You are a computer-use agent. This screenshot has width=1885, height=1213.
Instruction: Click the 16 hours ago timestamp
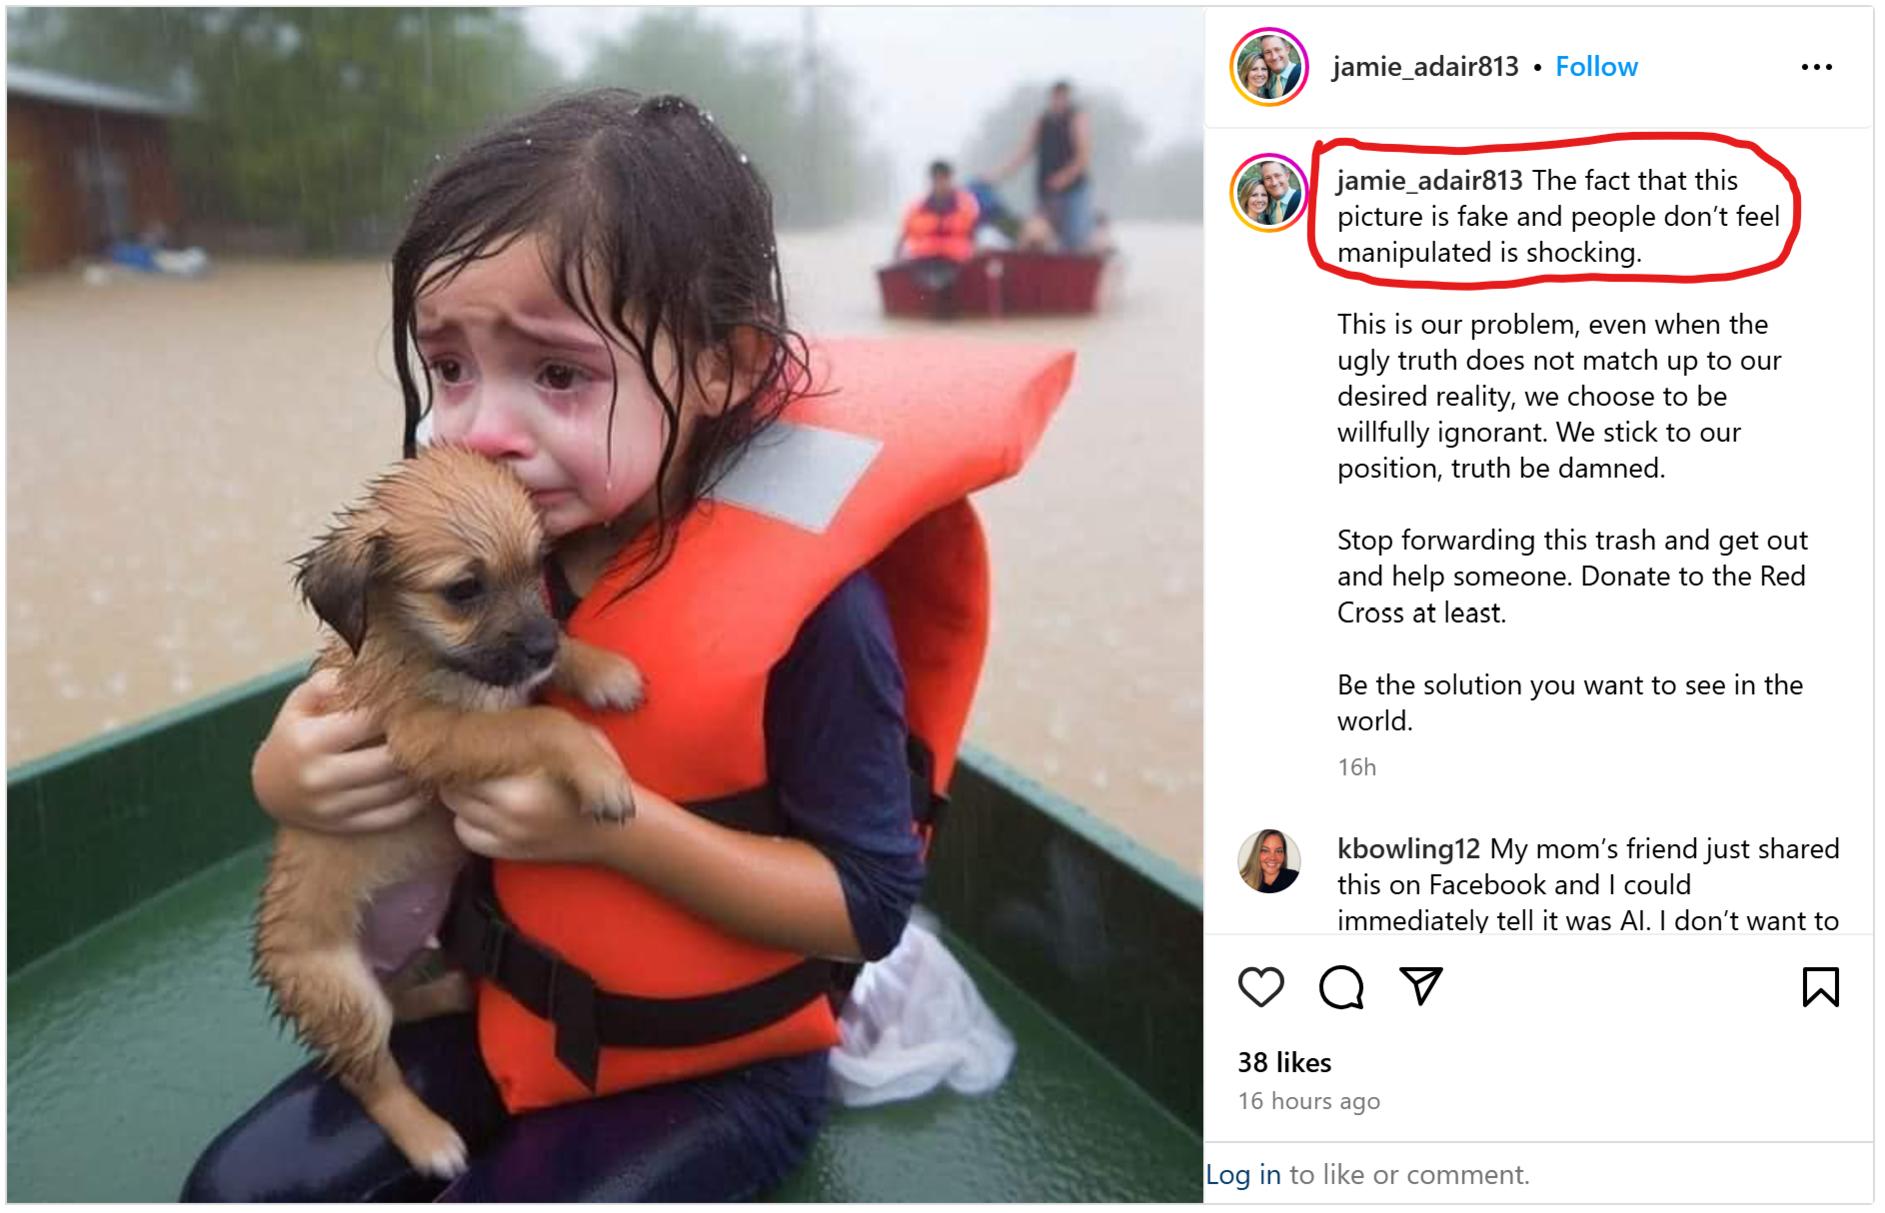click(x=1309, y=1101)
